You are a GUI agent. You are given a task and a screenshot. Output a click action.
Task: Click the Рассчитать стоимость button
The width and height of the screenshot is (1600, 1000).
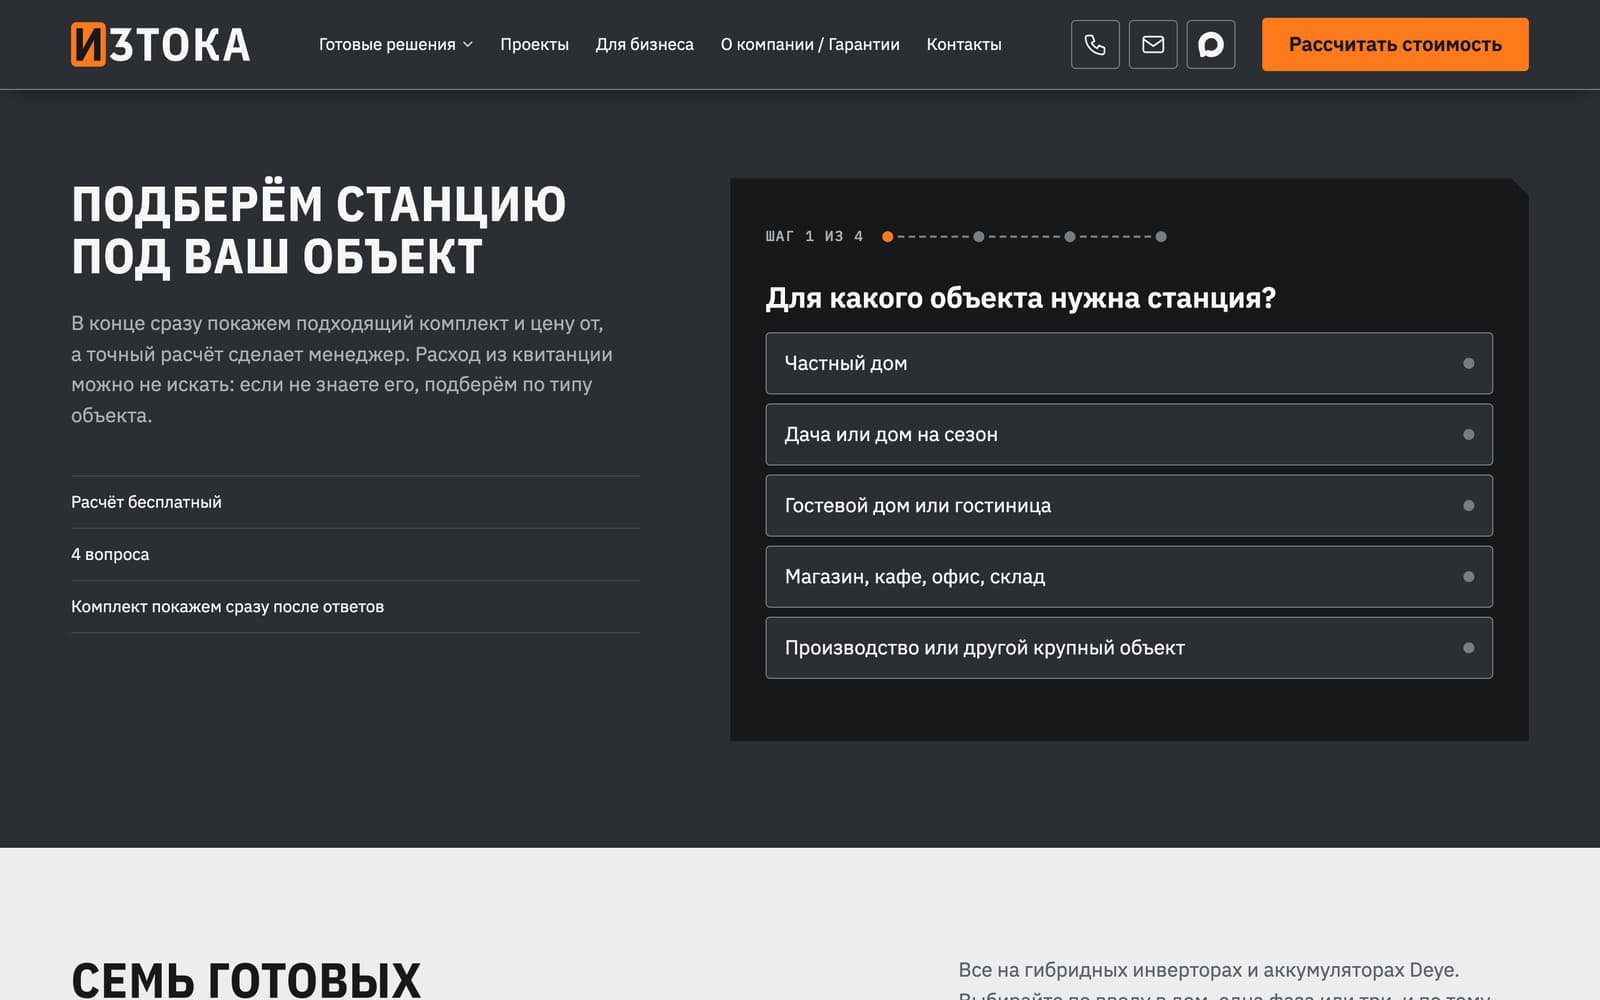(1395, 44)
